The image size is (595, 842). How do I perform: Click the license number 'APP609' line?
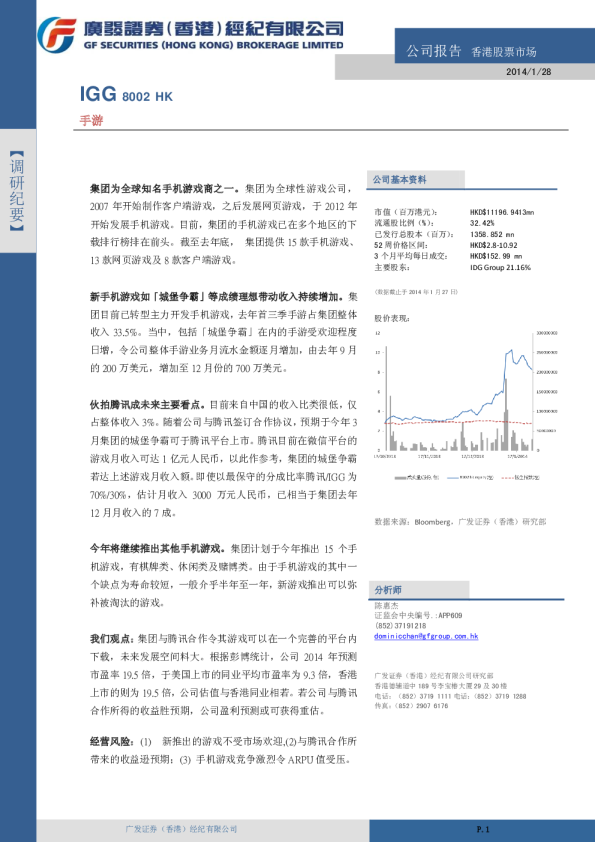pos(418,615)
